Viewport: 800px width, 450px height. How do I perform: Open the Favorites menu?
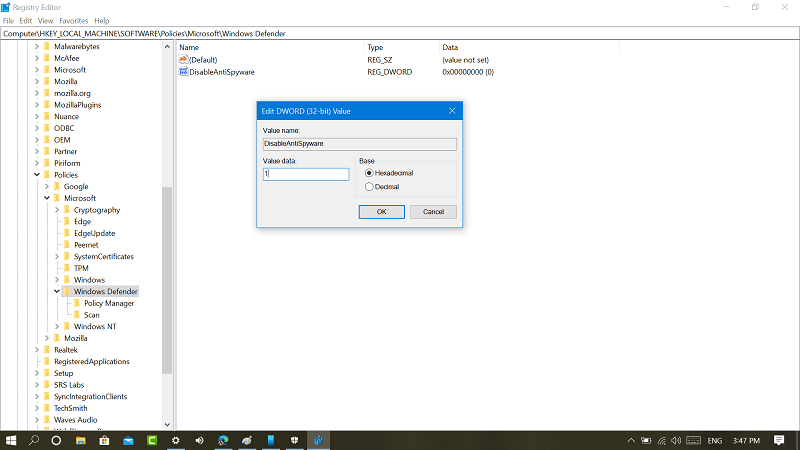tap(73, 21)
